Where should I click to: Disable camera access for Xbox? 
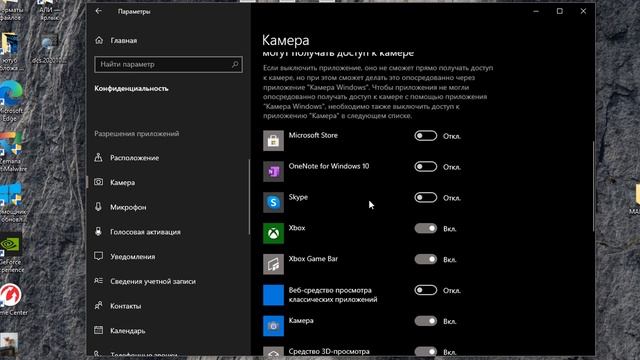(426, 229)
